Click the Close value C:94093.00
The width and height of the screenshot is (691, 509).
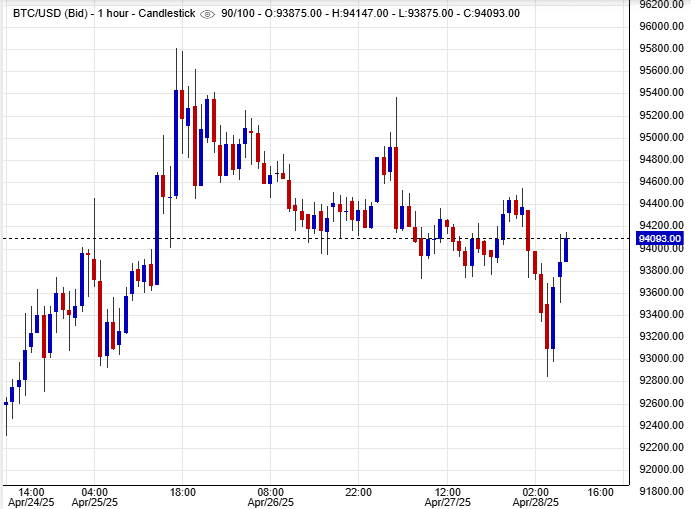507,14
